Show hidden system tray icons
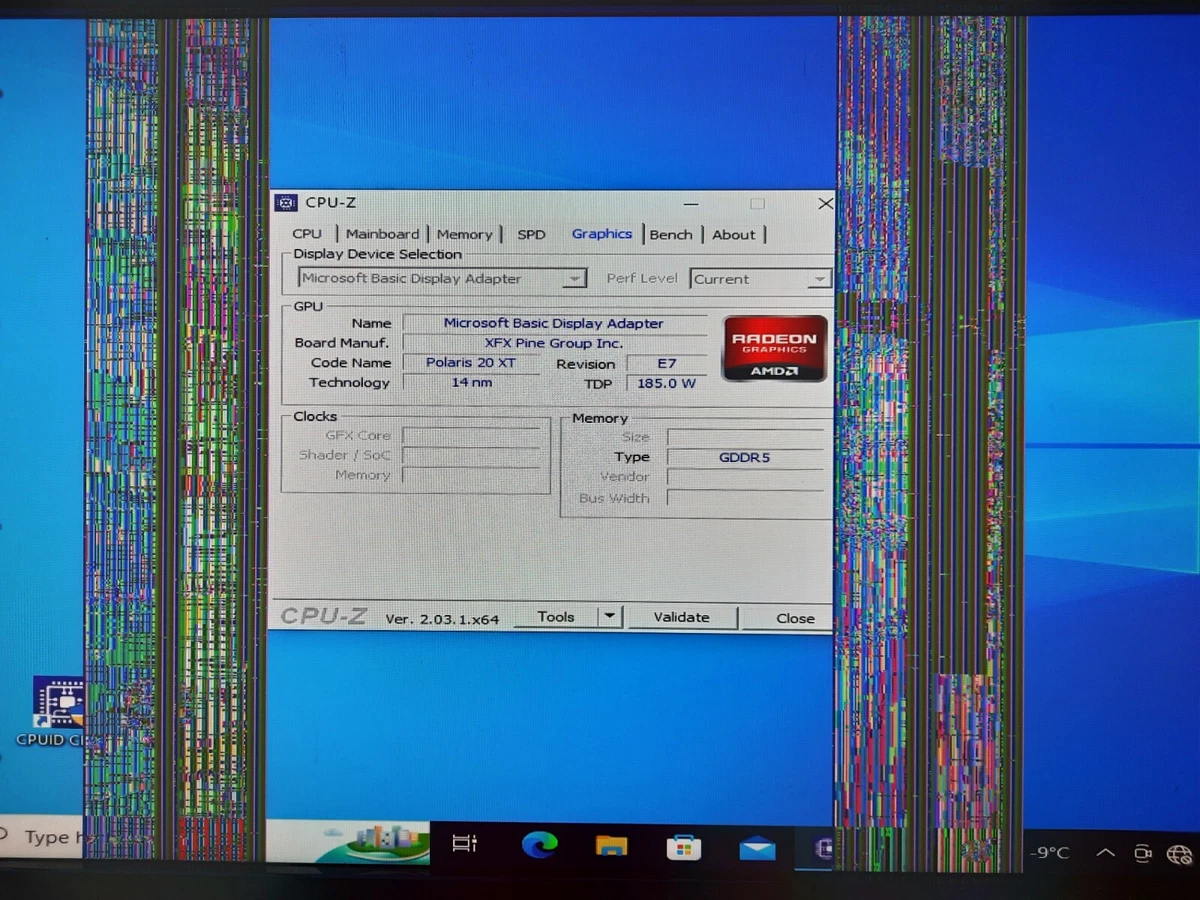The image size is (1200, 900). [x=1105, y=853]
